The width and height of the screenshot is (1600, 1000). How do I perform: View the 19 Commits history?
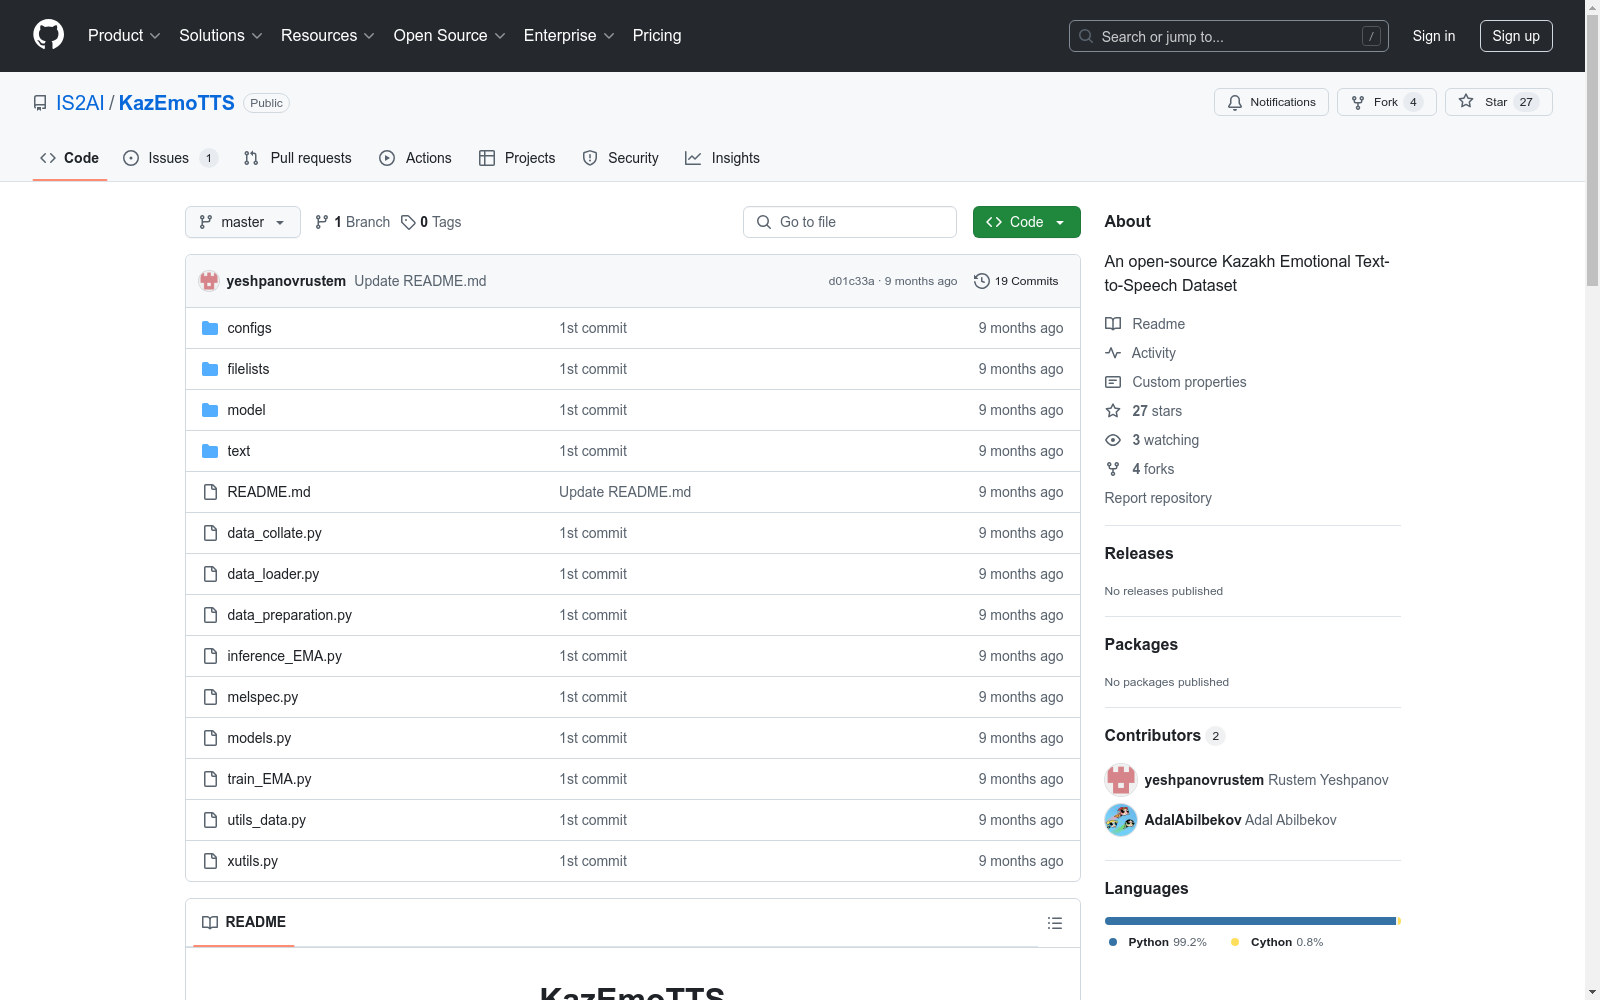(x=1016, y=281)
